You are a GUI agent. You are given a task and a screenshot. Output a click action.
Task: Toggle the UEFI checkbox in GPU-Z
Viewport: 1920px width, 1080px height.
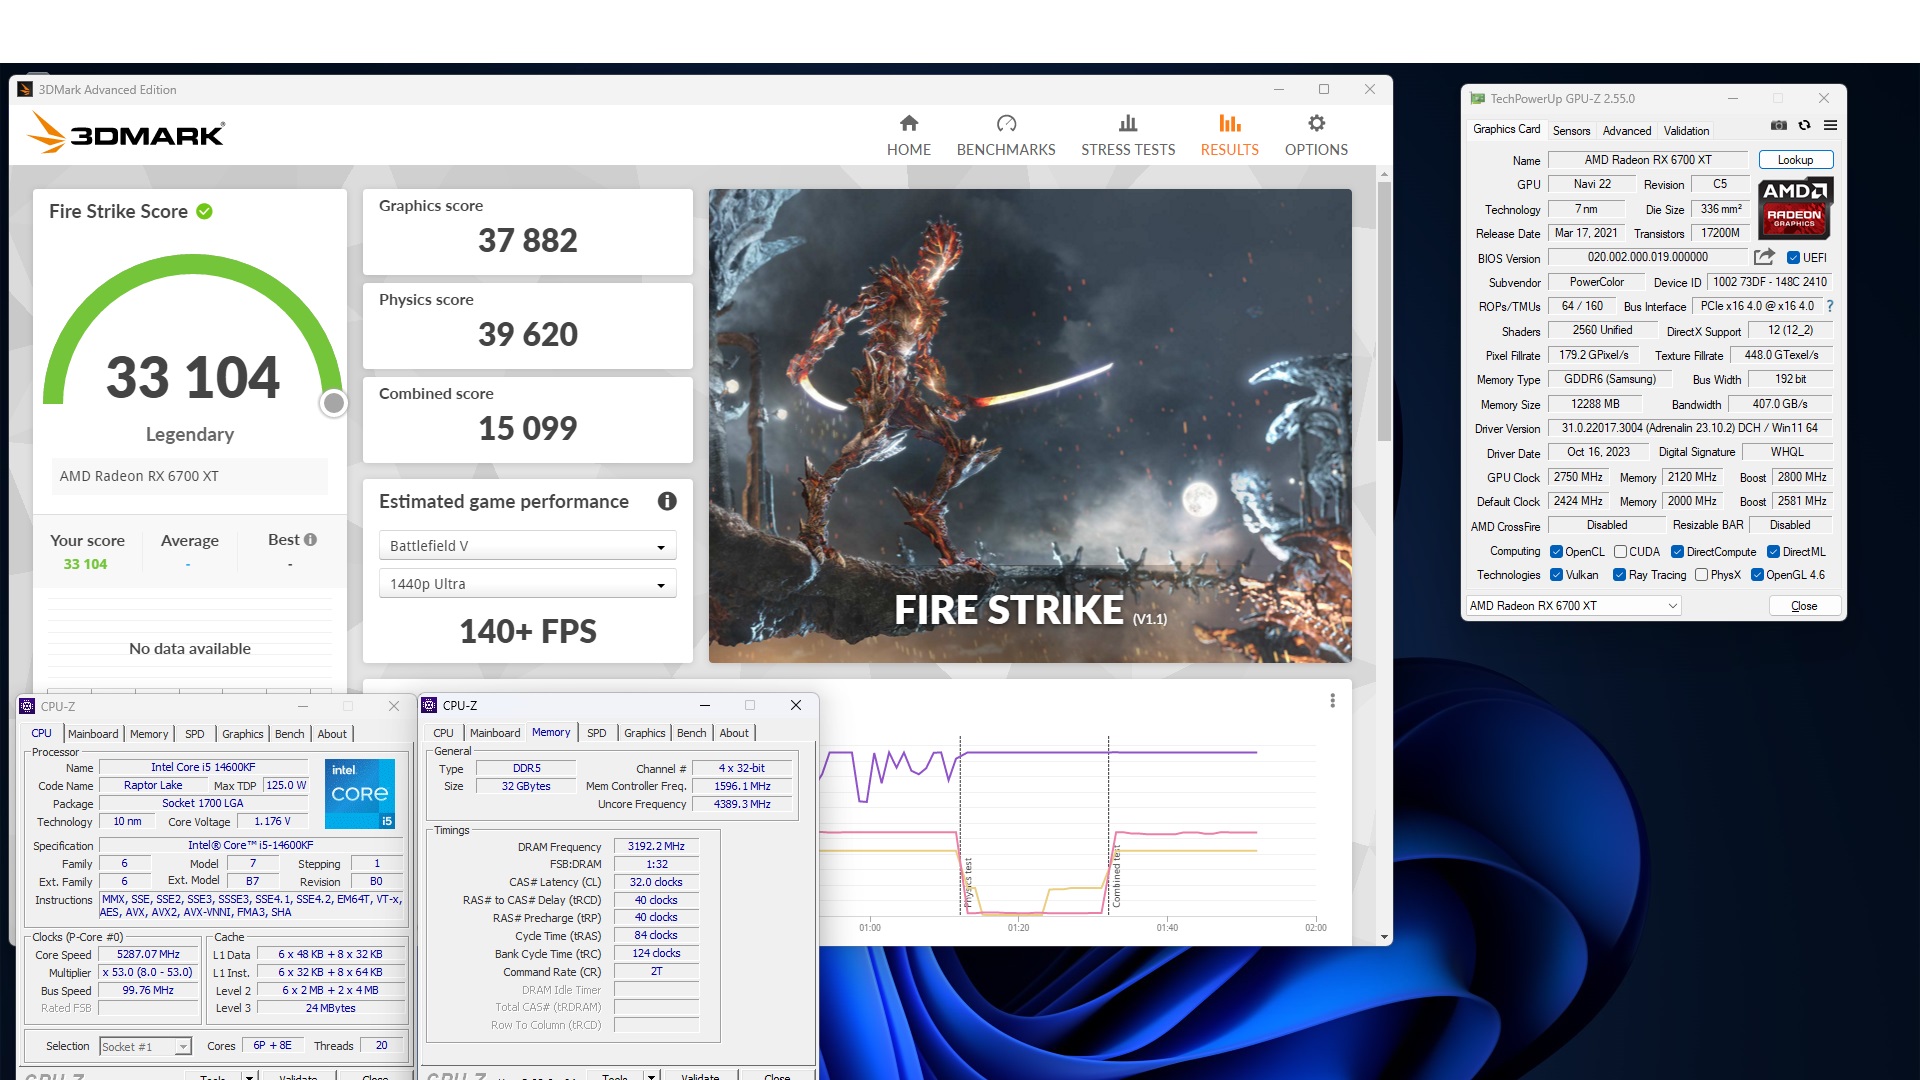point(1793,258)
